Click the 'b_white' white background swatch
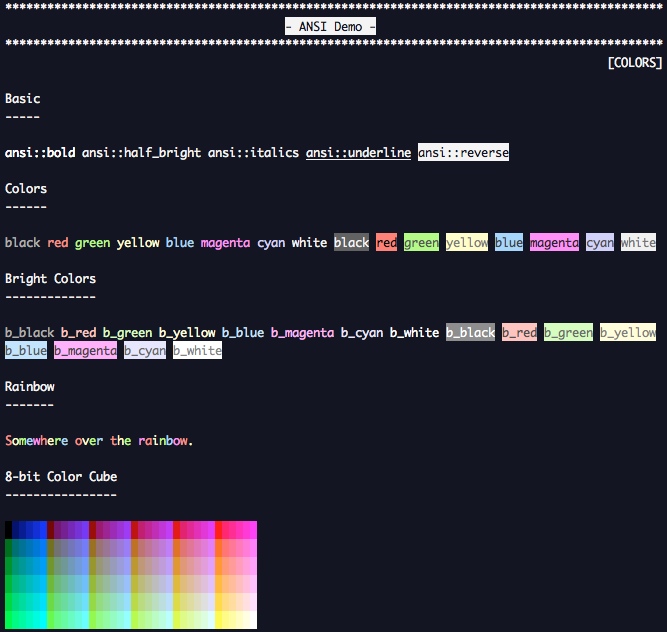Viewport: 667px width, 632px height. pyautogui.click(x=197, y=350)
